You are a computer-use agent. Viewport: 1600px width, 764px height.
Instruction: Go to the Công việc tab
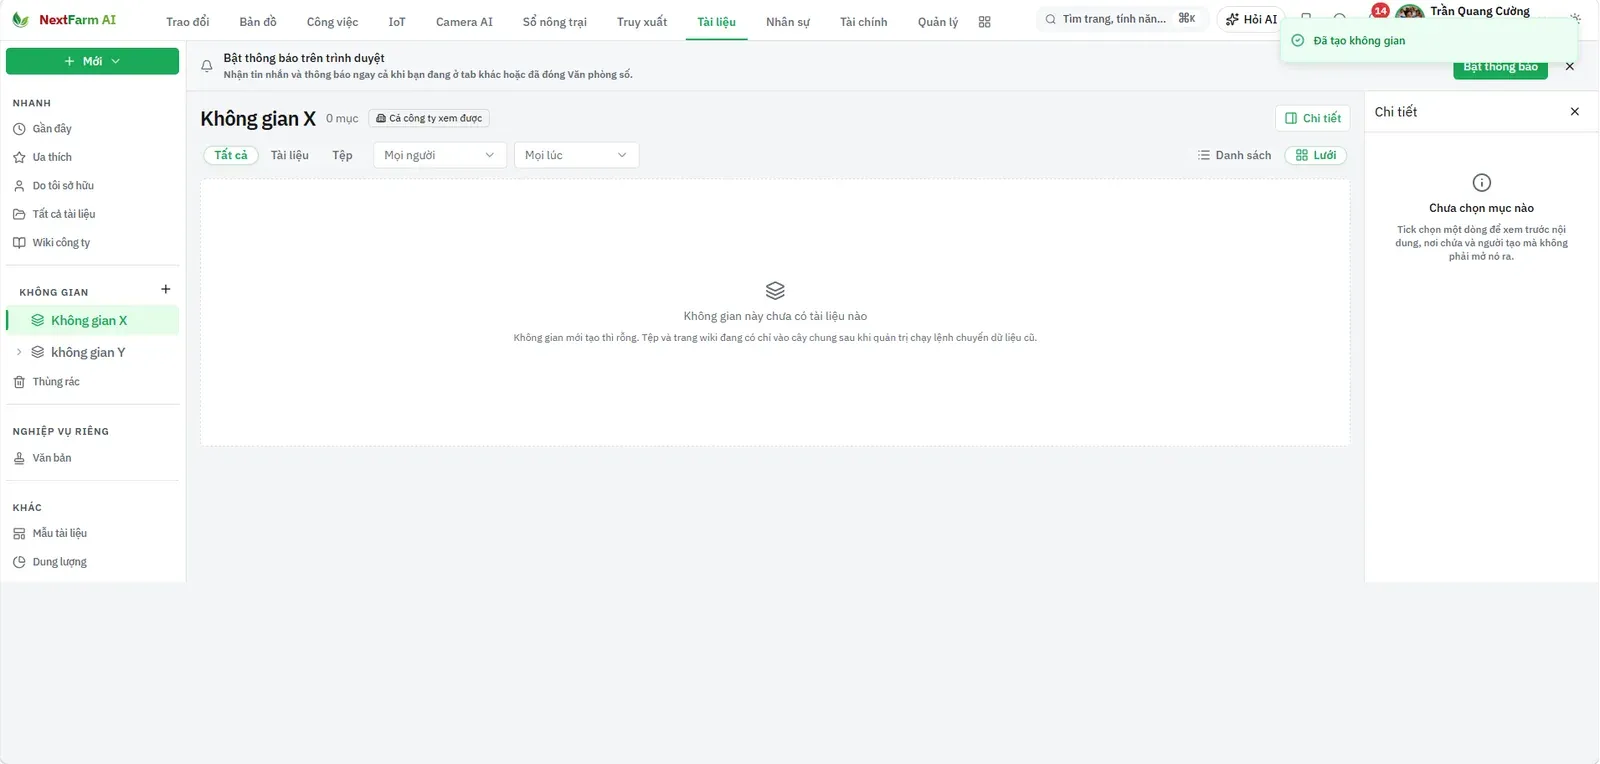pos(332,22)
